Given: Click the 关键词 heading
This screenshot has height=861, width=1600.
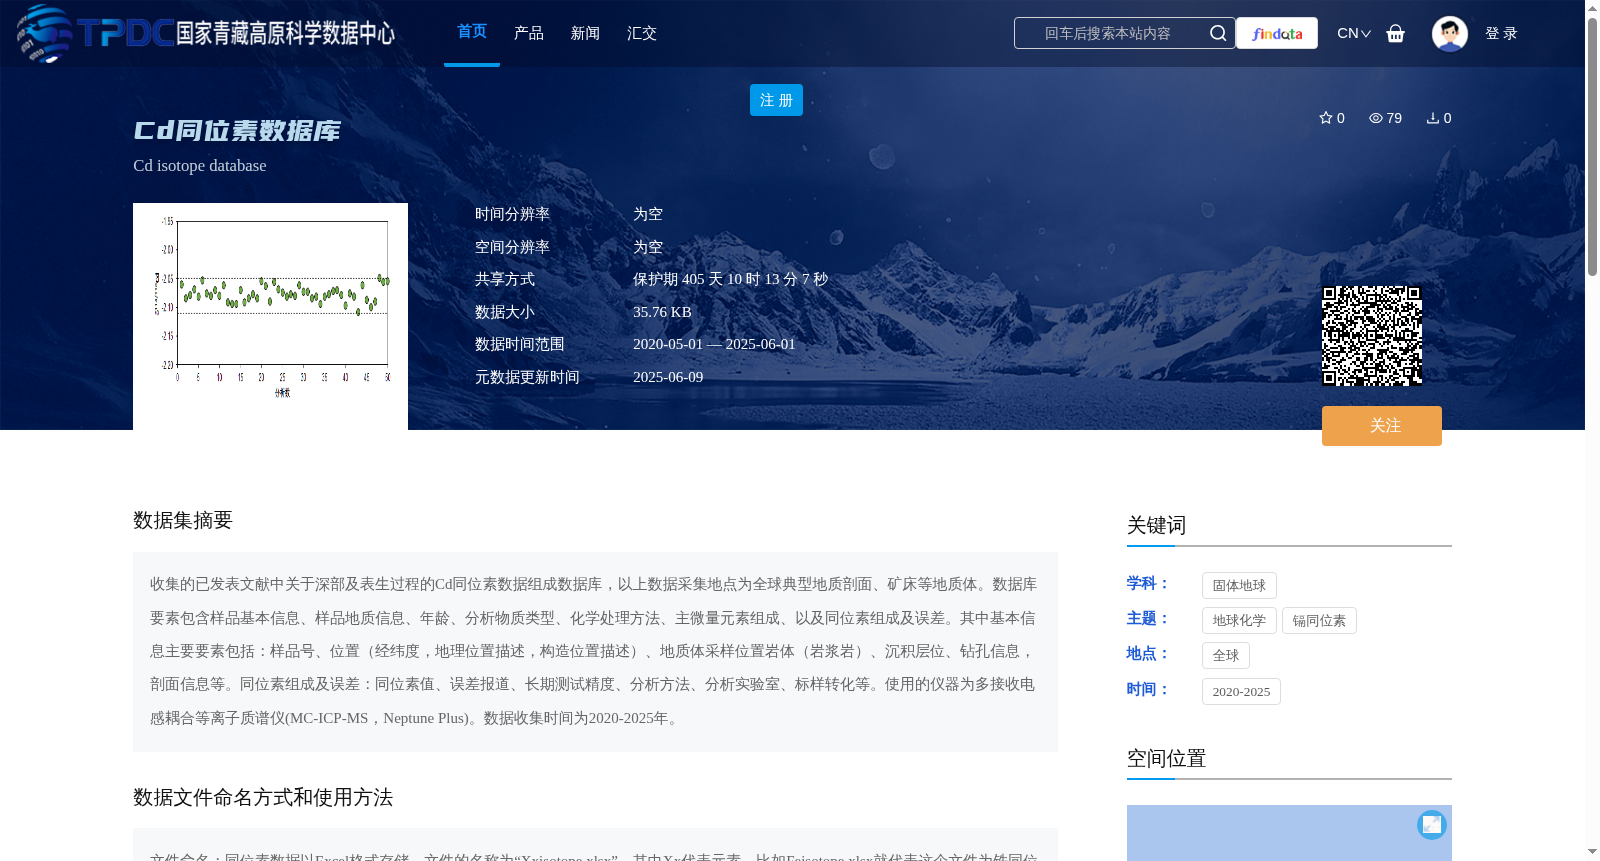Looking at the screenshot, I should coord(1156,525).
